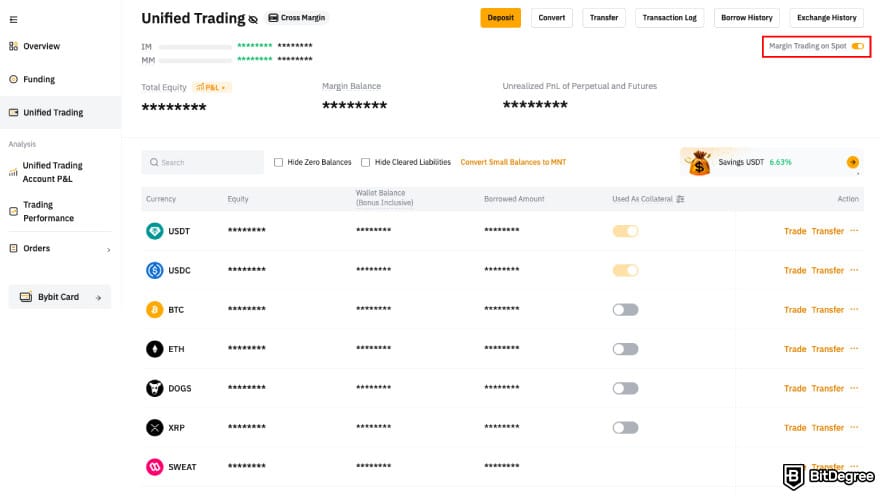Open more options for ETH row
The image size is (880, 496).
coord(854,348)
